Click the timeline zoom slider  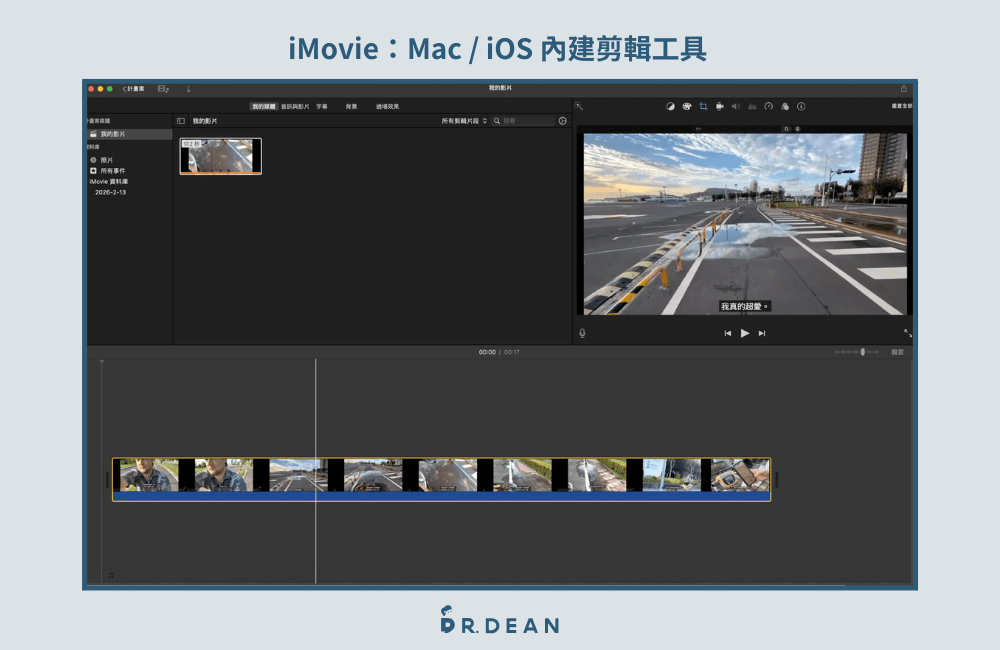[x=857, y=352]
